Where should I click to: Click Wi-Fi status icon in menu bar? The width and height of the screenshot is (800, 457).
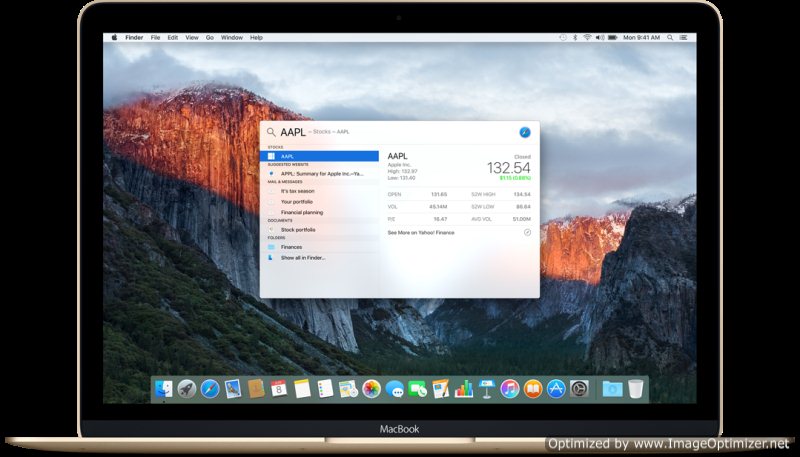pyautogui.click(x=587, y=38)
